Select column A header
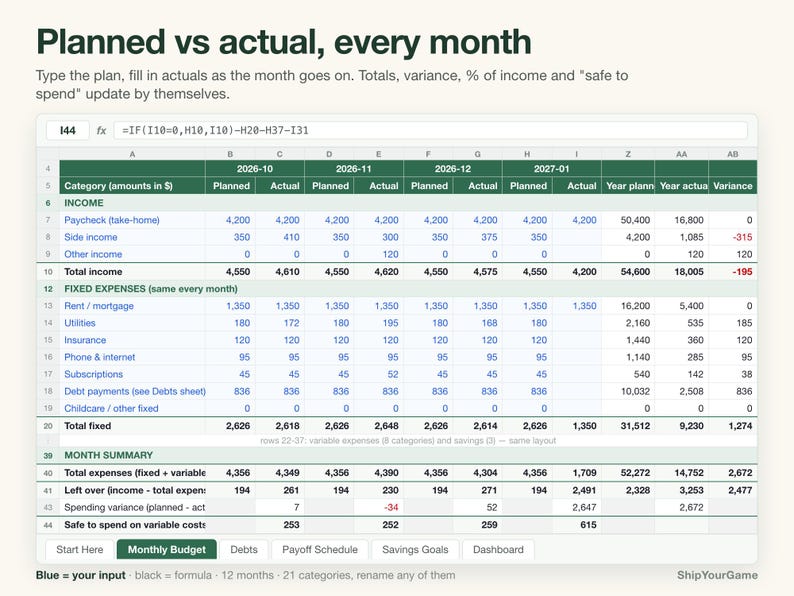794x596 pixels. click(132, 154)
